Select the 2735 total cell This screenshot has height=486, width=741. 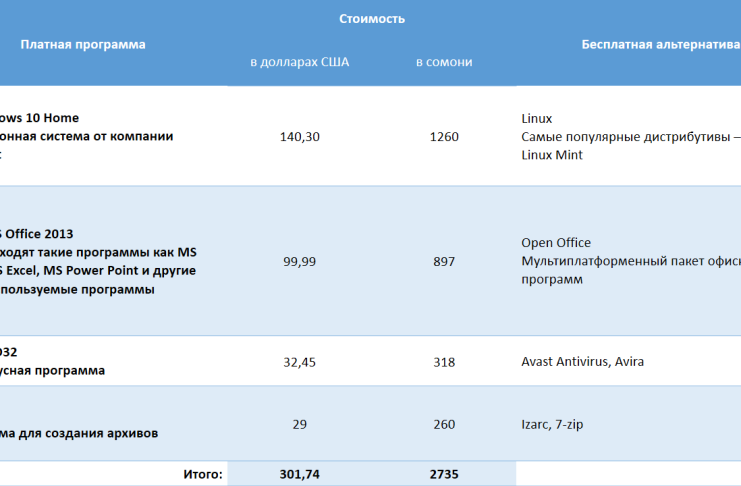pos(444,474)
